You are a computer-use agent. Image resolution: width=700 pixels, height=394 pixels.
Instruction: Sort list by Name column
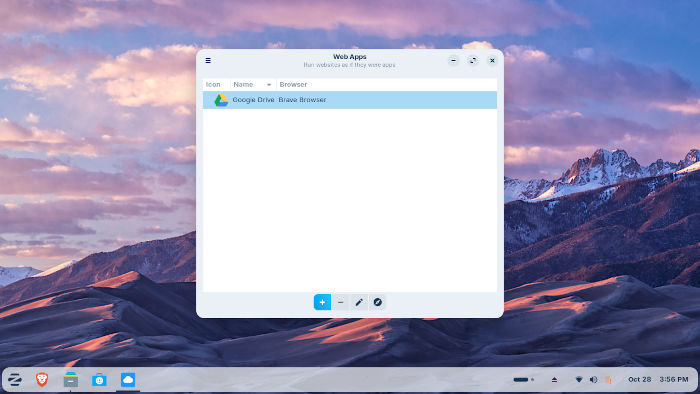coord(252,84)
